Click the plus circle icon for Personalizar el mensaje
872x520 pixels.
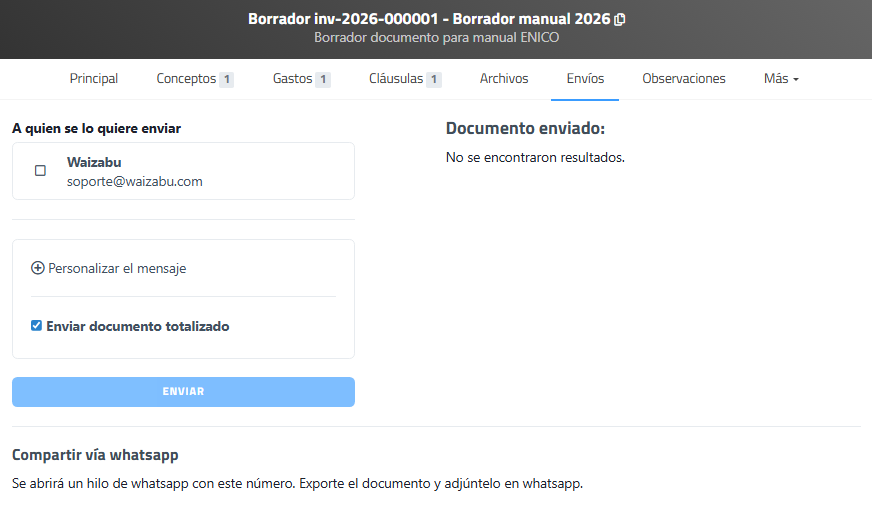[x=38, y=268]
